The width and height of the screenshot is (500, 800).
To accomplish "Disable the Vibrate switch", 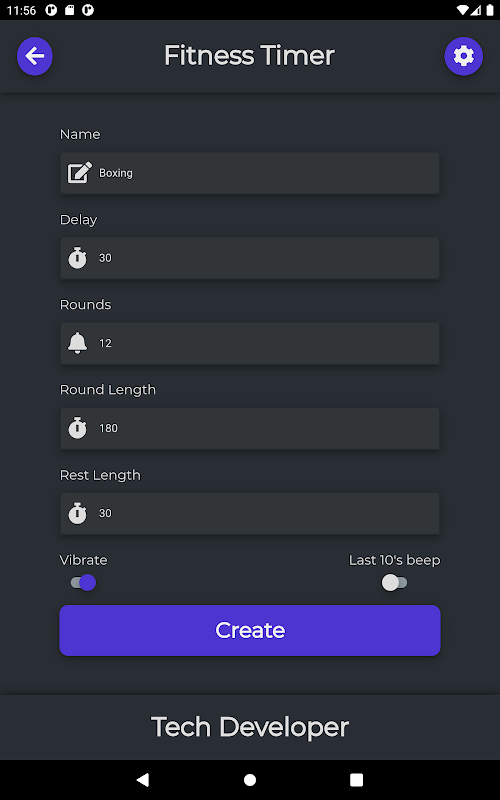I will click(x=83, y=583).
